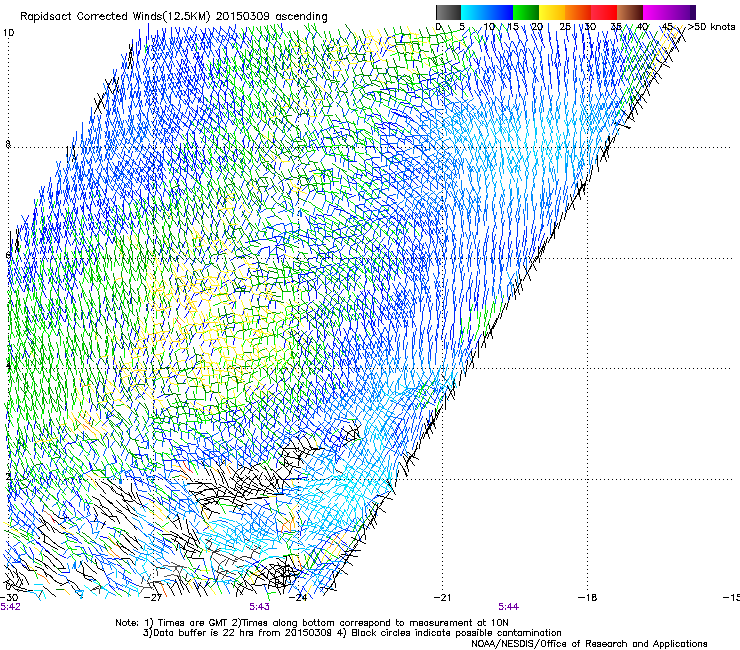Click the '40' legend speed label

pyautogui.click(x=642, y=27)
